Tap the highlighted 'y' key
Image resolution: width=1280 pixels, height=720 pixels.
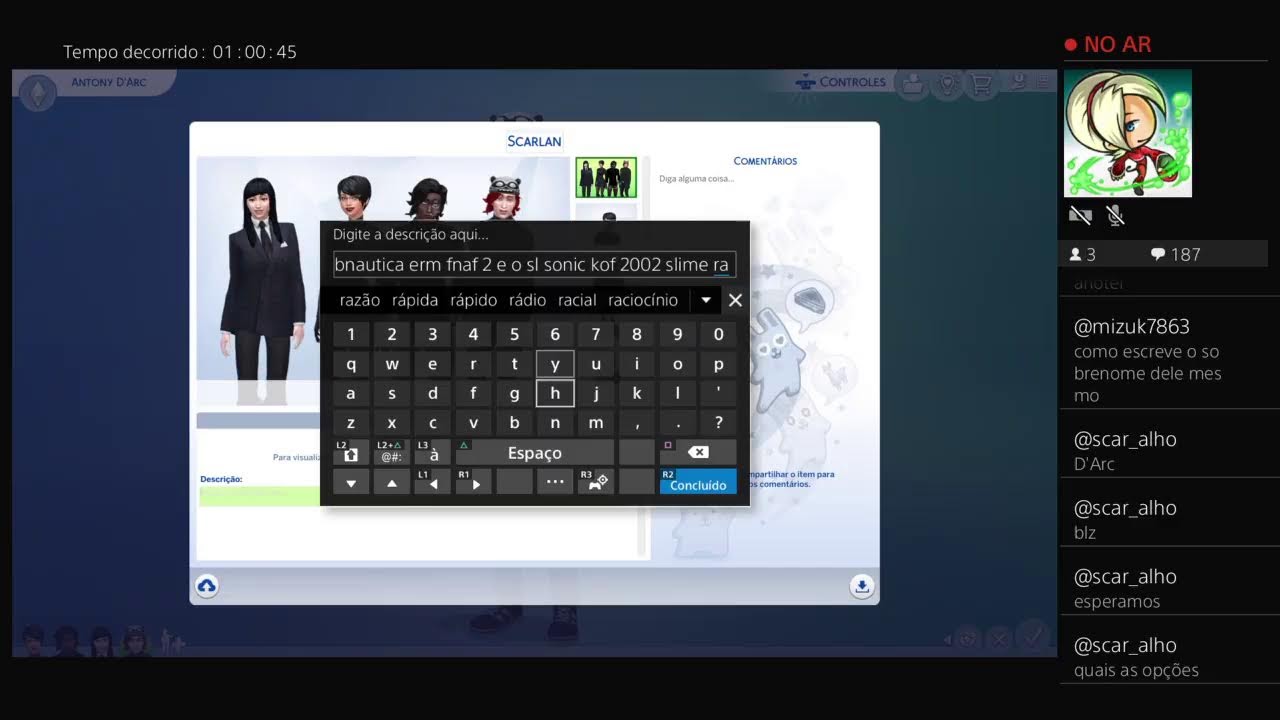555,364
